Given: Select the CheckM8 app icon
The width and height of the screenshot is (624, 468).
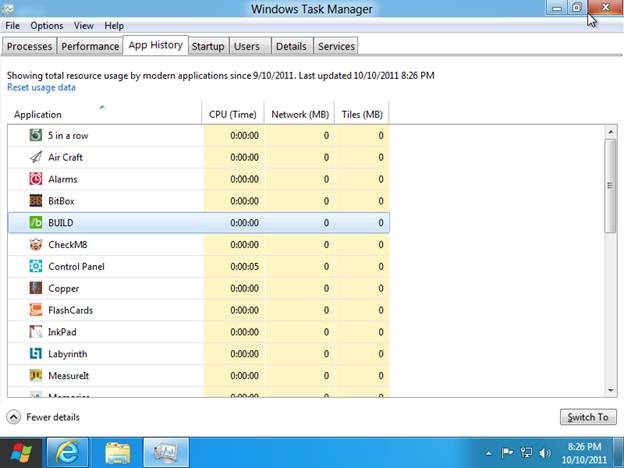Looking at the screenshot, I should pyautogui.click(x=36, y=245).
